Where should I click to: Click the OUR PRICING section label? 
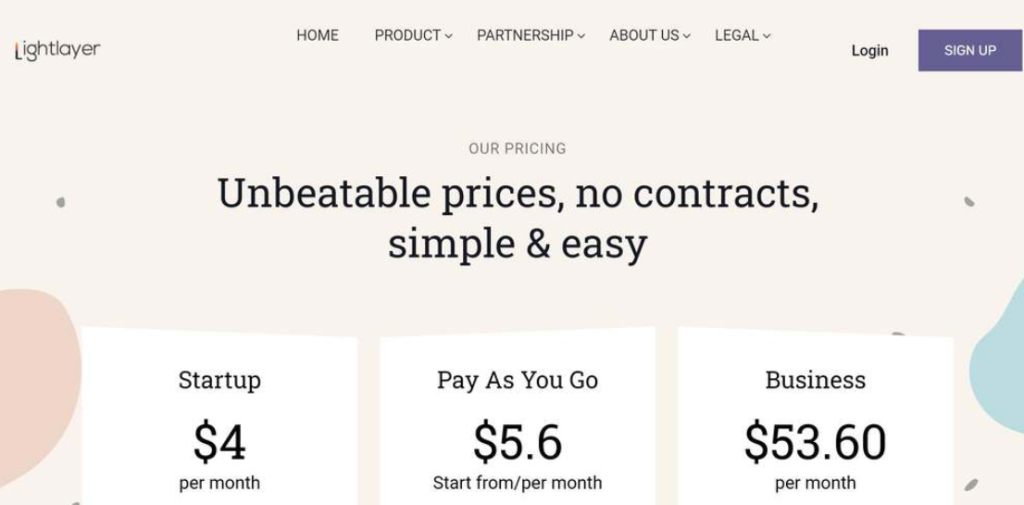point(517,148)
